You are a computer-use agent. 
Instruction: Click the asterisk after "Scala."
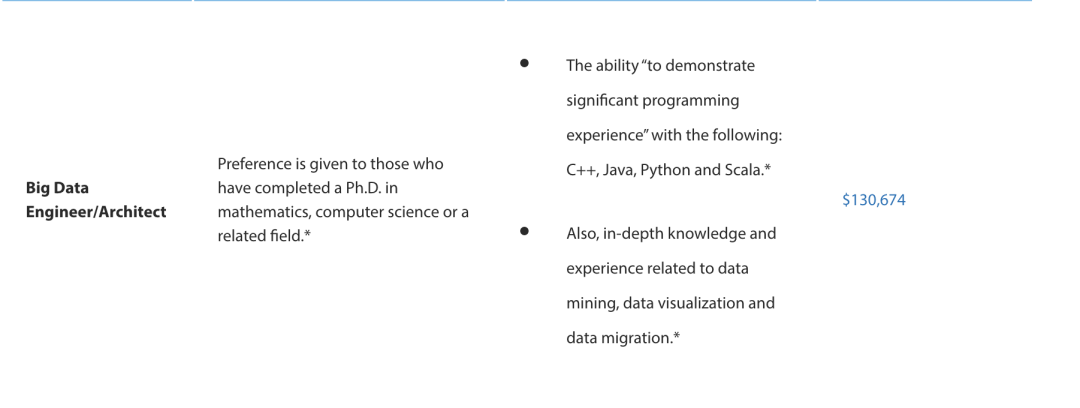766,170
